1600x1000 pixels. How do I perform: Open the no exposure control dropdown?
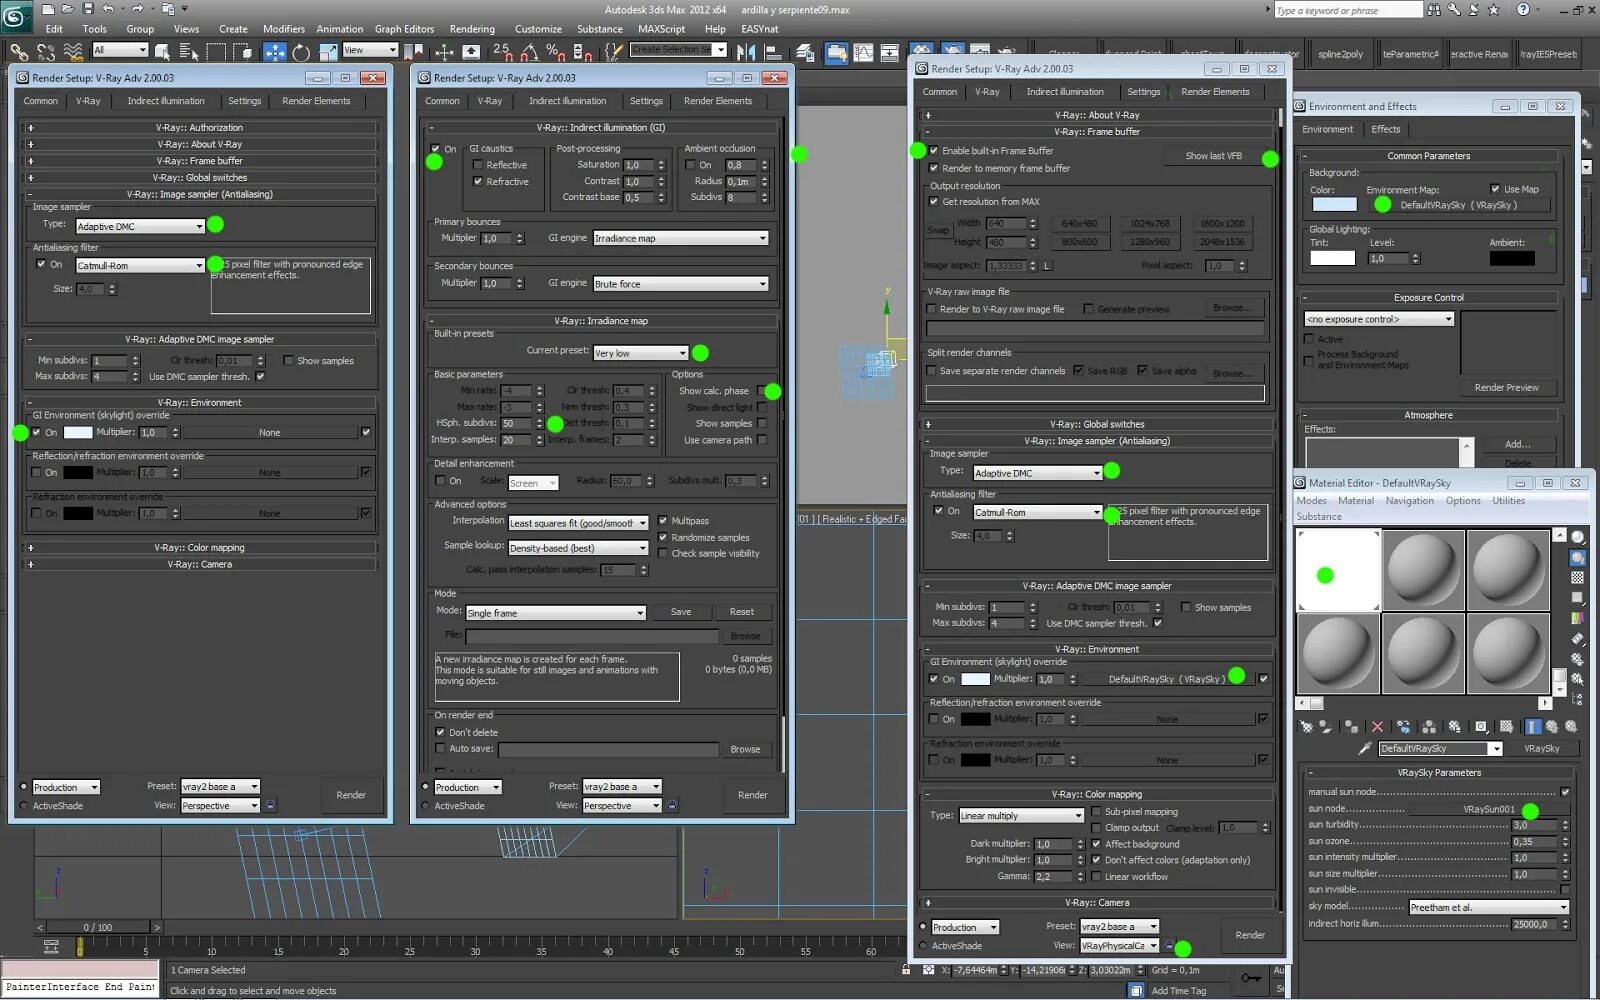1379,319
